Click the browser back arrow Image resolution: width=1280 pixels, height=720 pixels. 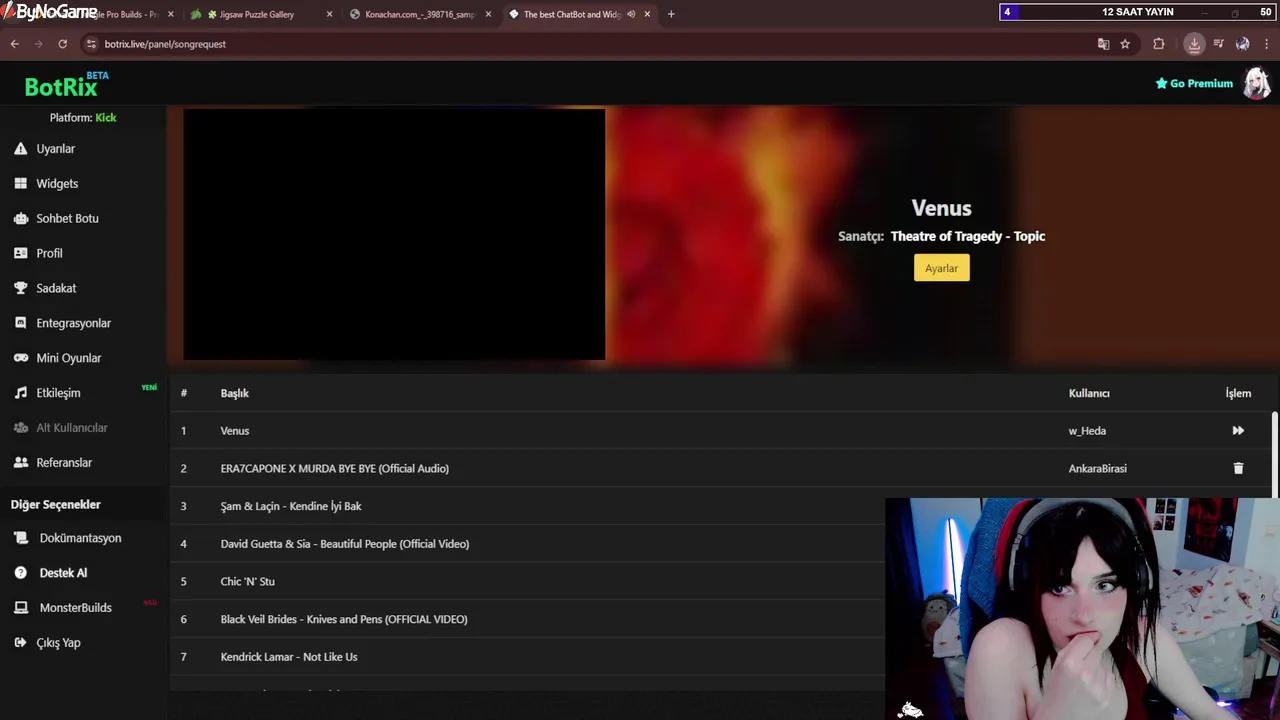14,44
